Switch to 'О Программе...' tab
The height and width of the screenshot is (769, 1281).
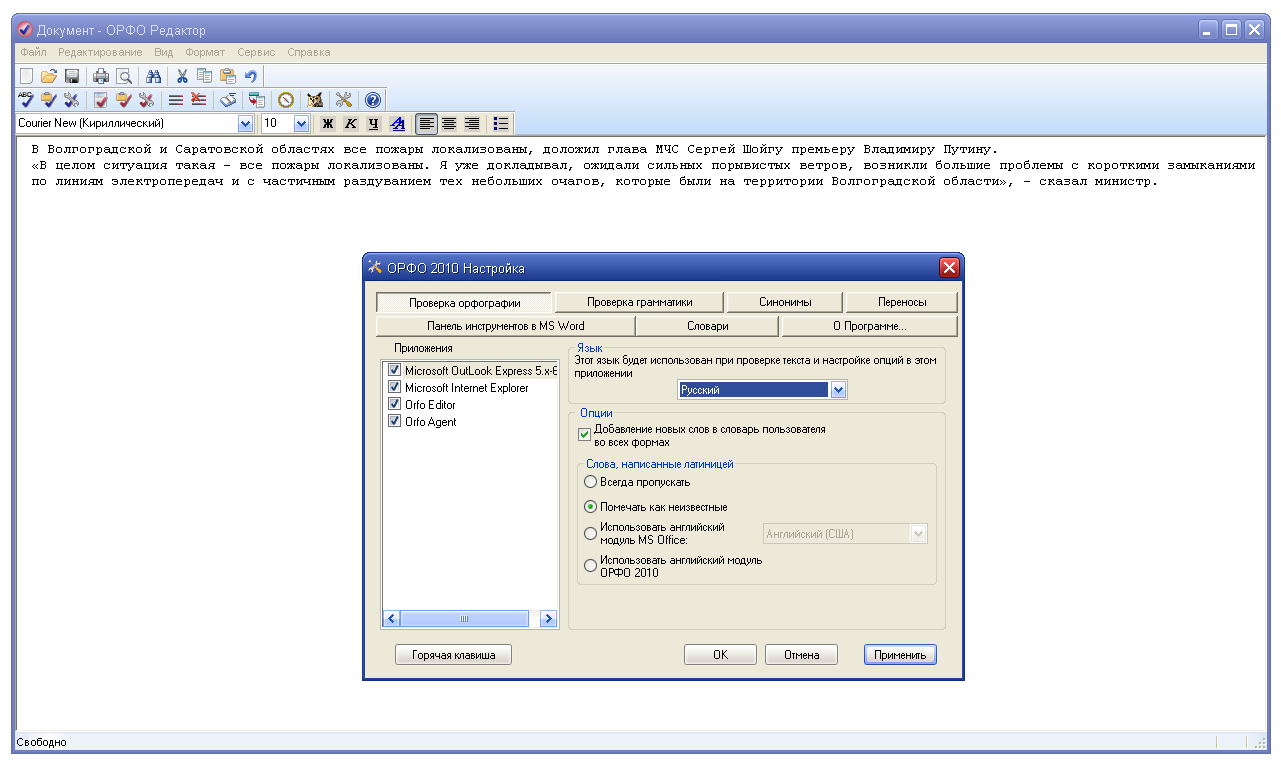pos(870,326)
